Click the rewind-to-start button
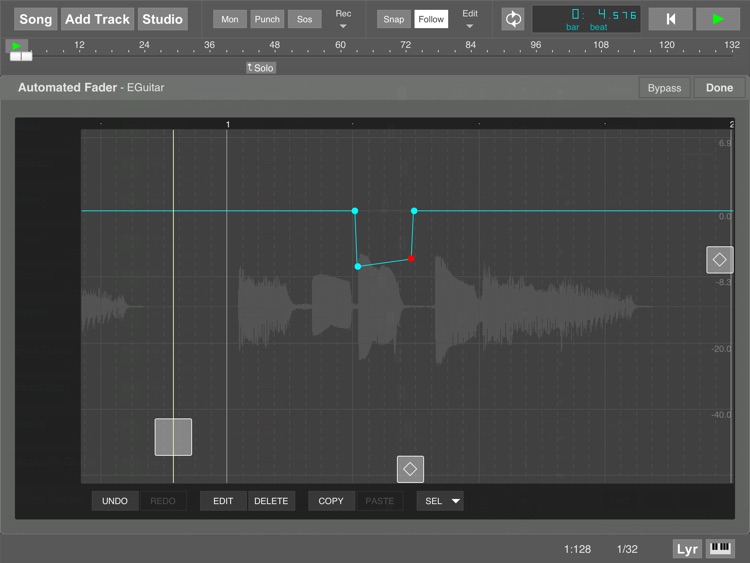 coord(671,19)
